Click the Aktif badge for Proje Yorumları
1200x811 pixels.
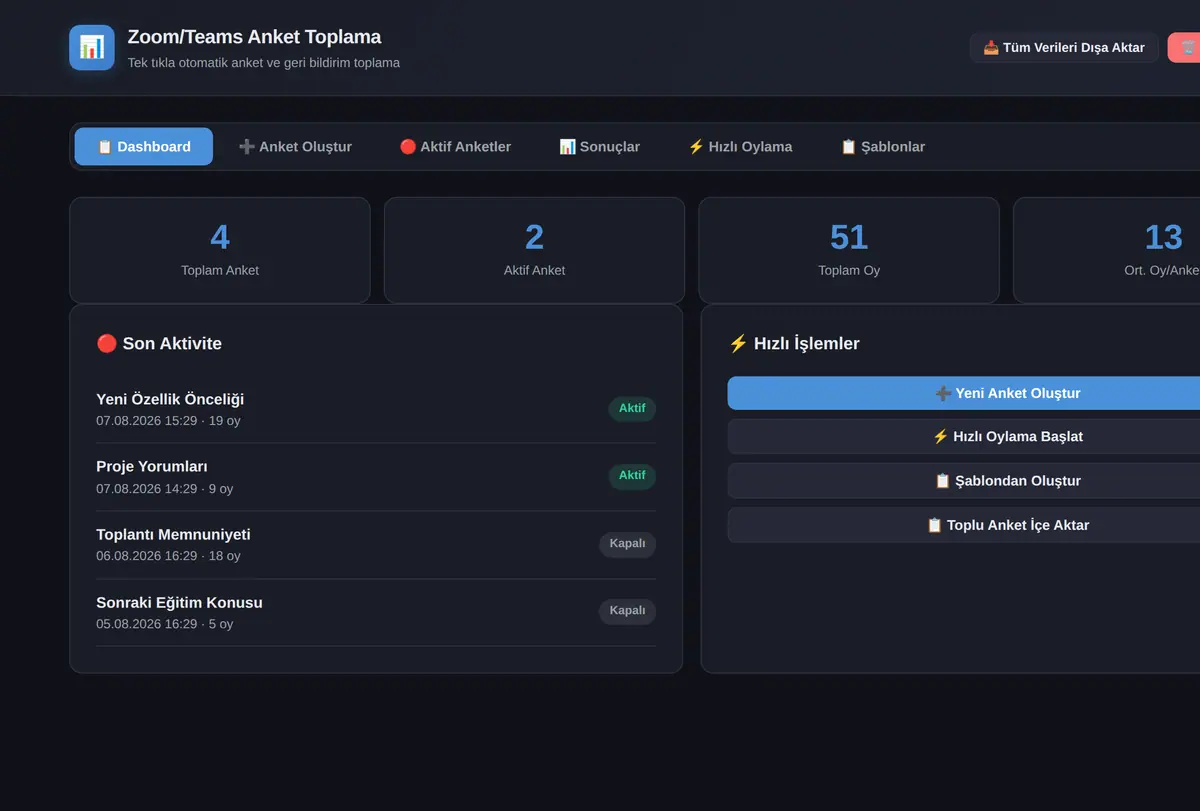click(x=632, y=476)
